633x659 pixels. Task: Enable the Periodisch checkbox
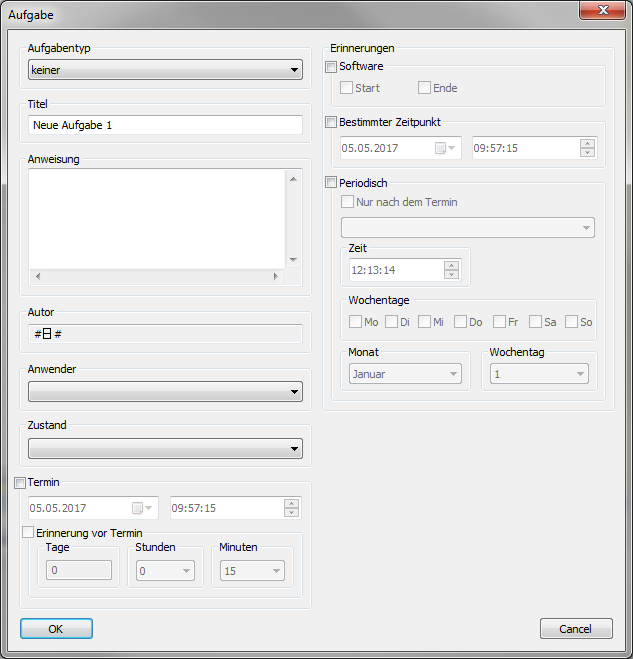point(332,183)
